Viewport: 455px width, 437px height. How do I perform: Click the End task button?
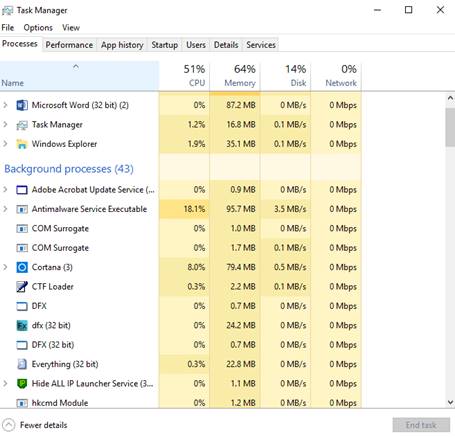(421, 425)
